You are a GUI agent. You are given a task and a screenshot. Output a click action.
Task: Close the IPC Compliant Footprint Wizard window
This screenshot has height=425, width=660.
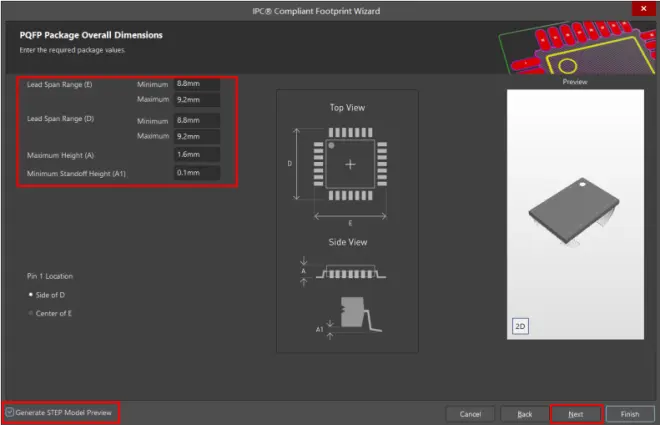click(644, 8)
